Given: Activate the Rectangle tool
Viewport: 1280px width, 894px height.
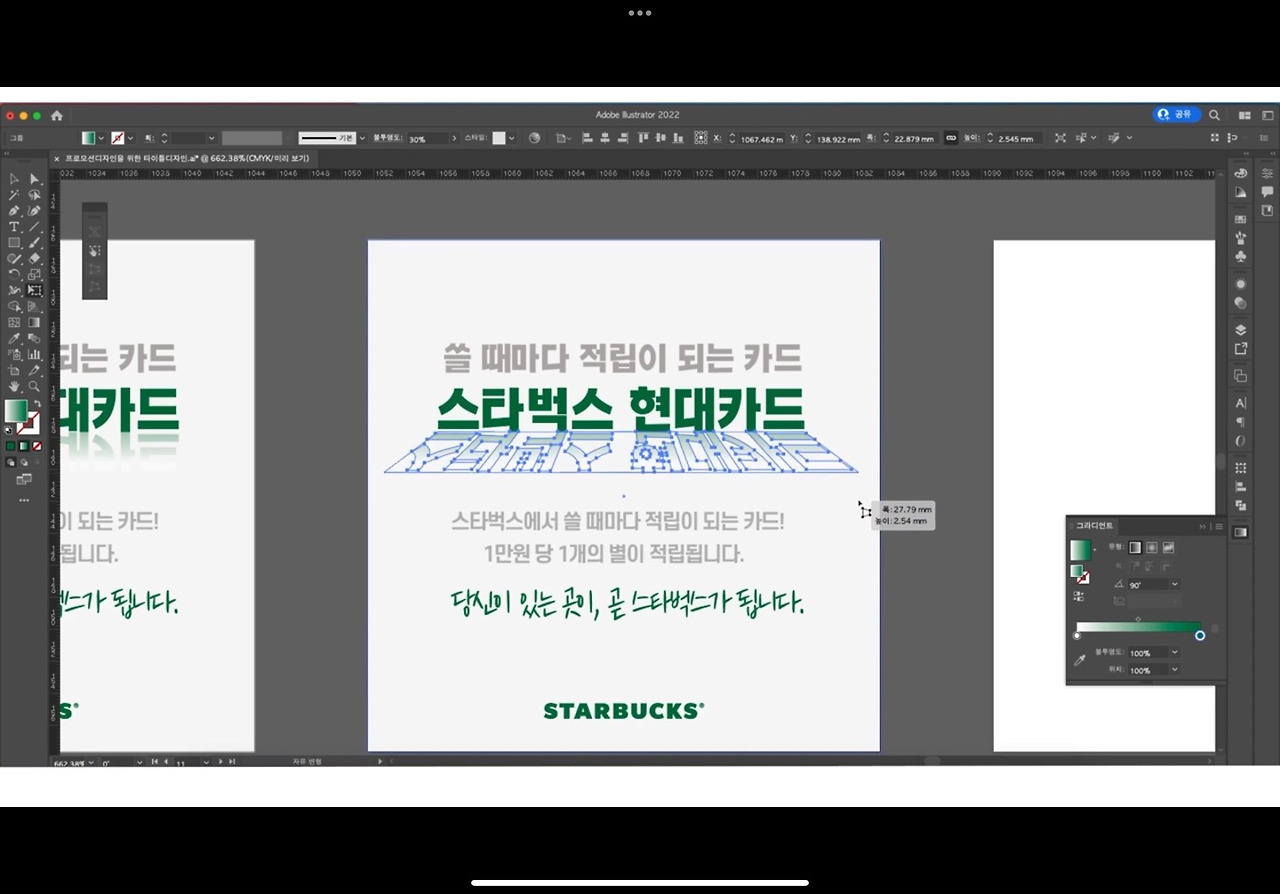Looking at the screenshot, I should [x=13, y=242].
